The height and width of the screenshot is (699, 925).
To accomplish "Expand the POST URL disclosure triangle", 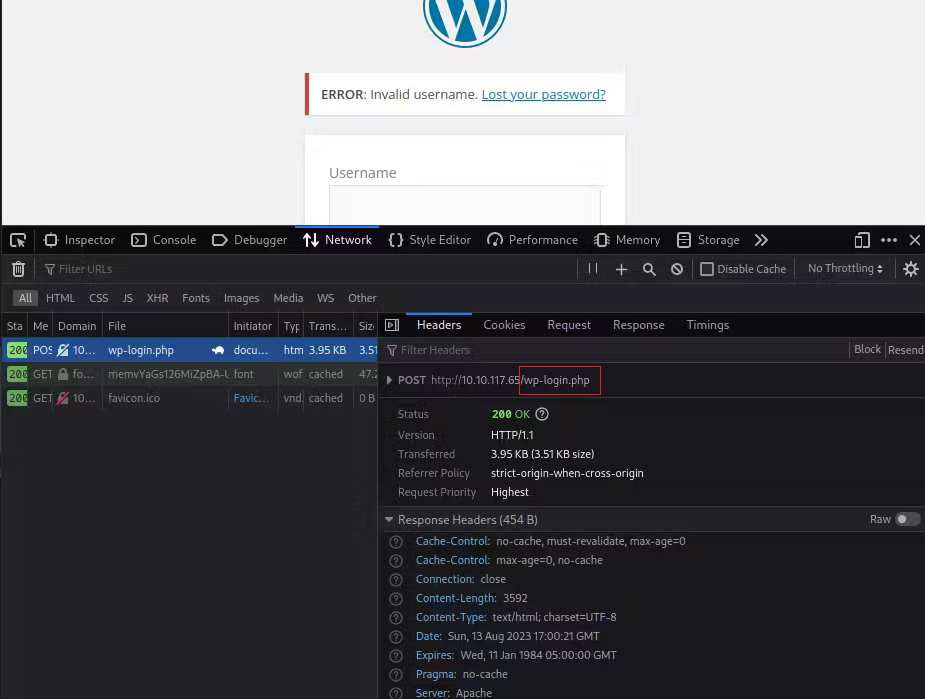I will tap(389, 380).
